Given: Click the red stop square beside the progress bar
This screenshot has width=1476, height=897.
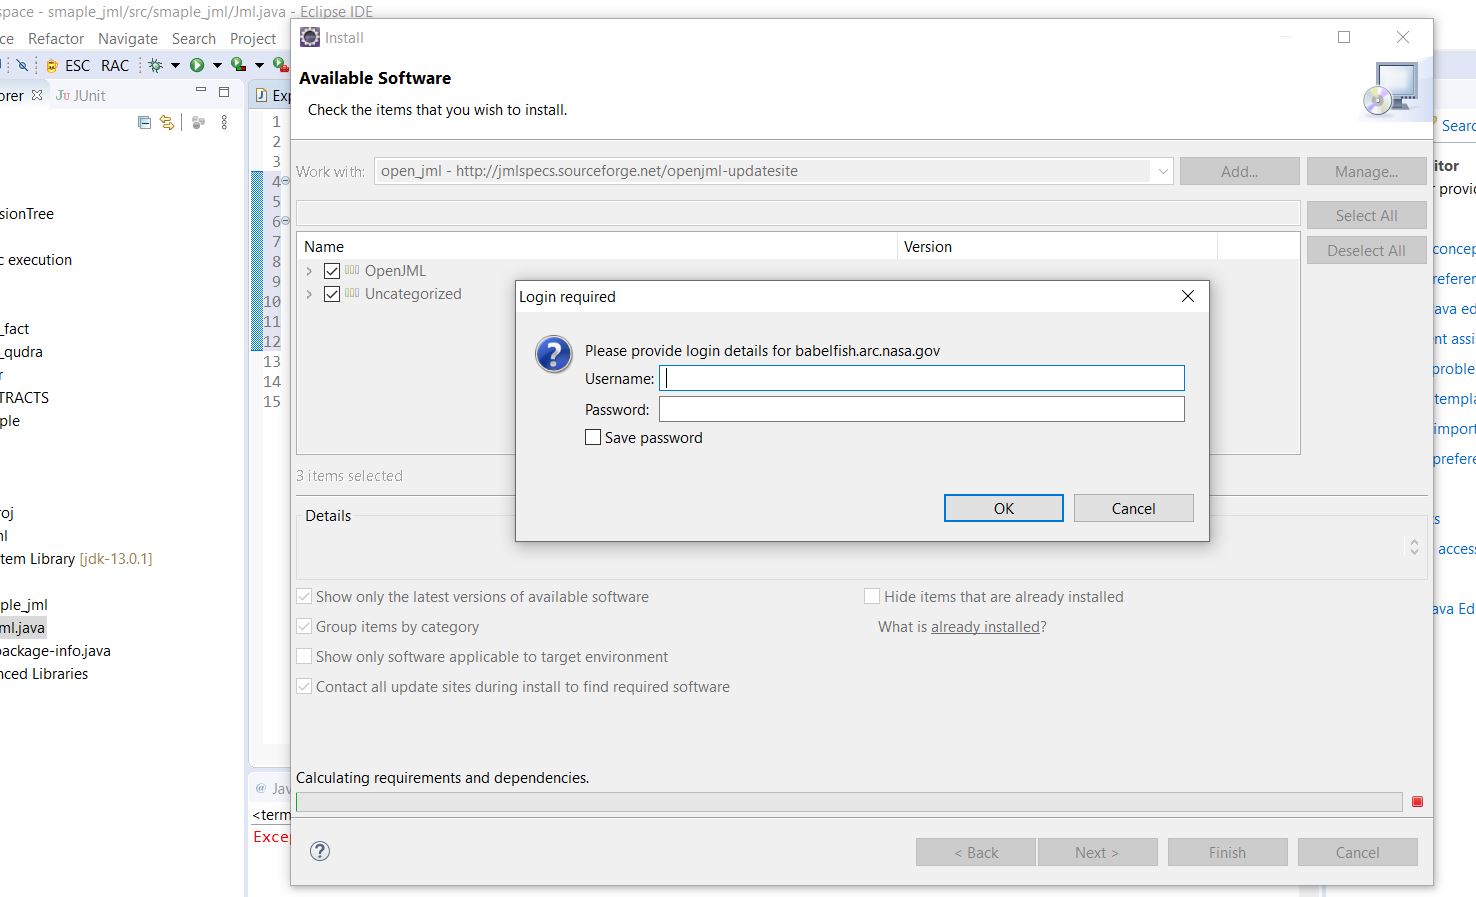Looking at the screenshot, I should click(x=1417, y=801).
